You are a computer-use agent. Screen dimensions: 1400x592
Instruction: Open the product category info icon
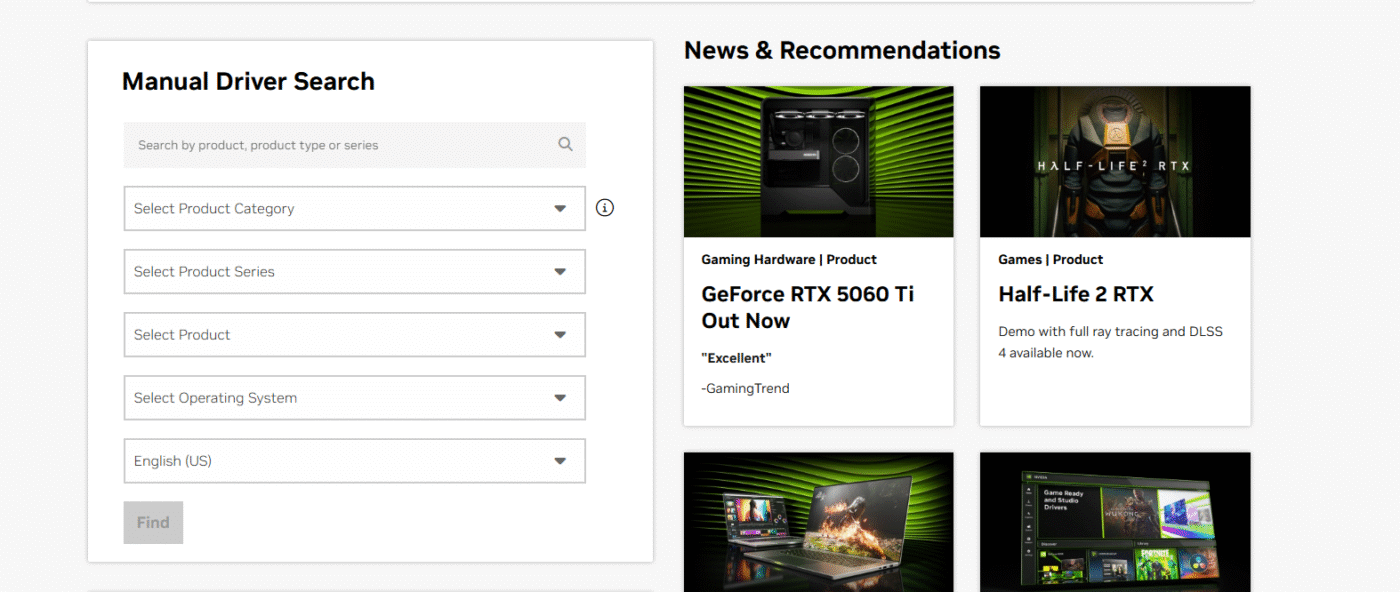[605, 208]
